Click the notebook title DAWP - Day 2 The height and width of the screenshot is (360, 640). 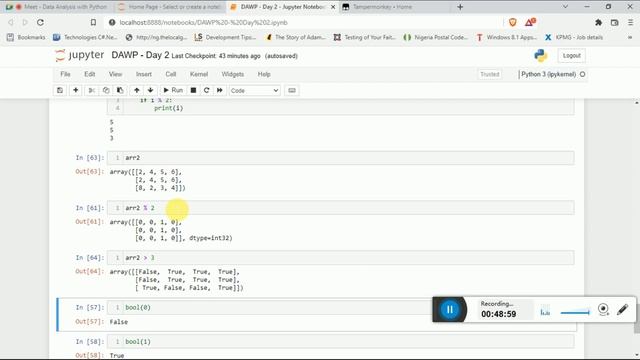pos(140,55)
